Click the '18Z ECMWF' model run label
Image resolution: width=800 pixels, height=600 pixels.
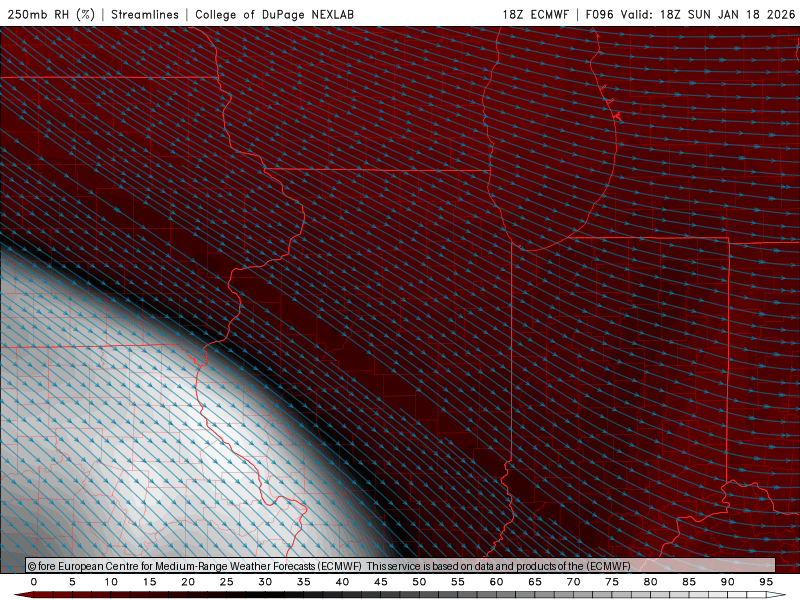(535, 14)
